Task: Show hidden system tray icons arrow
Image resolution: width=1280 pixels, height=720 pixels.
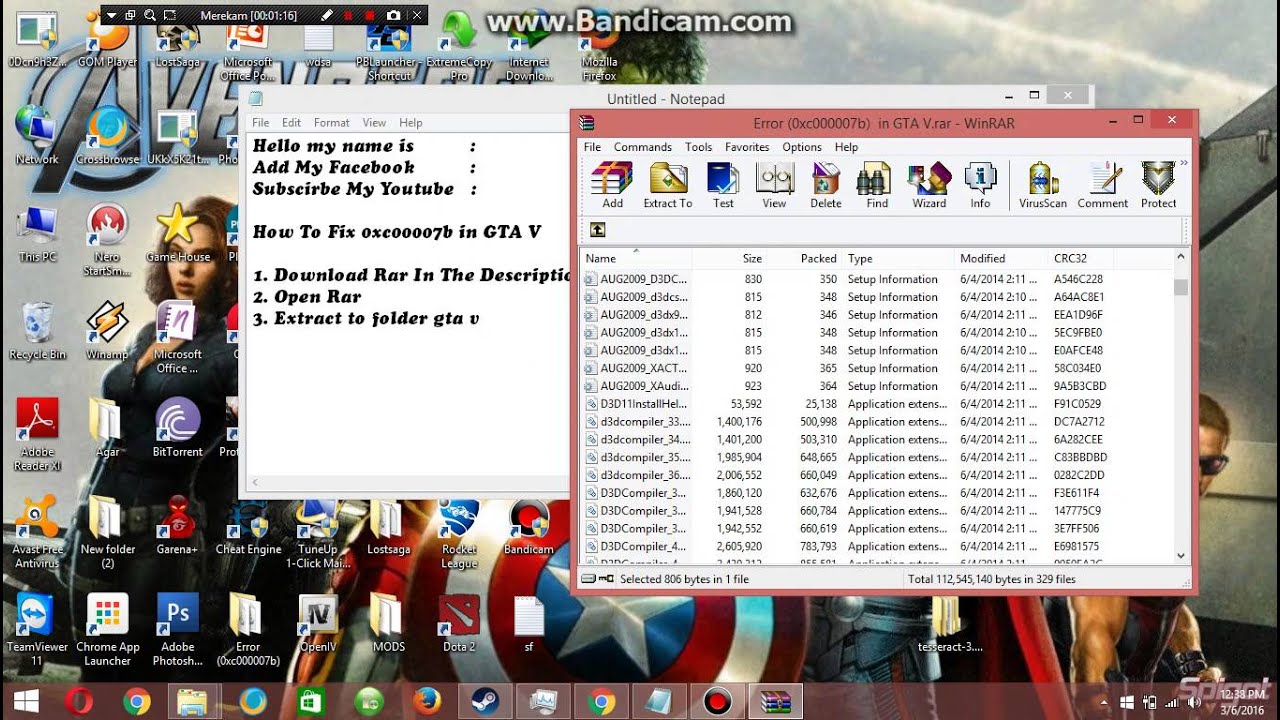Action: [1104, 702]
